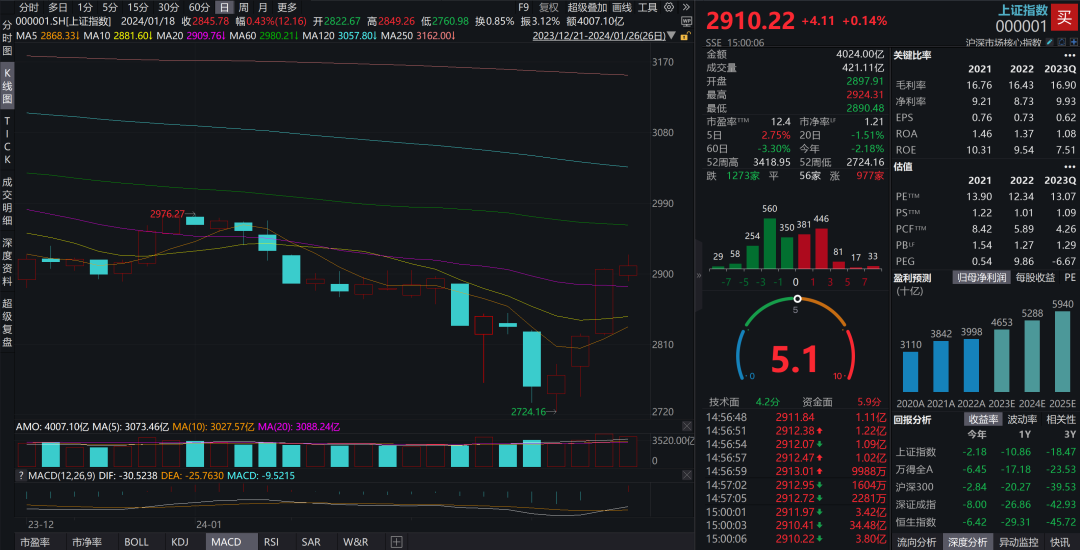Open 成交明细 in the left sidebar

[x=7, y=202]
